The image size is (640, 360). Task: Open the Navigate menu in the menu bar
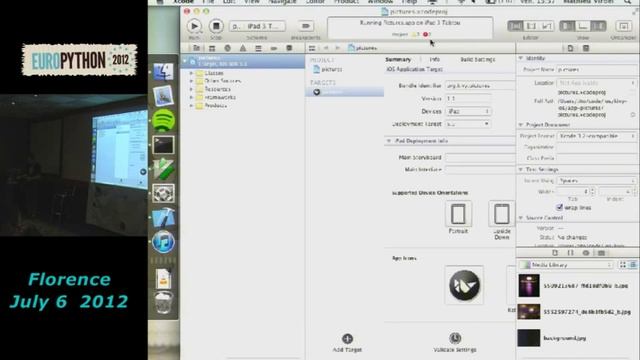(x=282, y=2)
